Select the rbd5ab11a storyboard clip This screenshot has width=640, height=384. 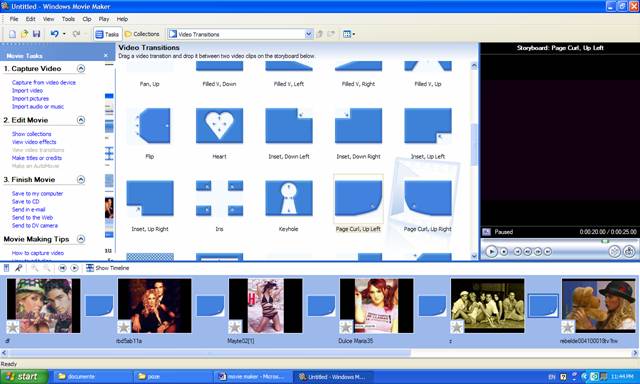coord(154,306)
